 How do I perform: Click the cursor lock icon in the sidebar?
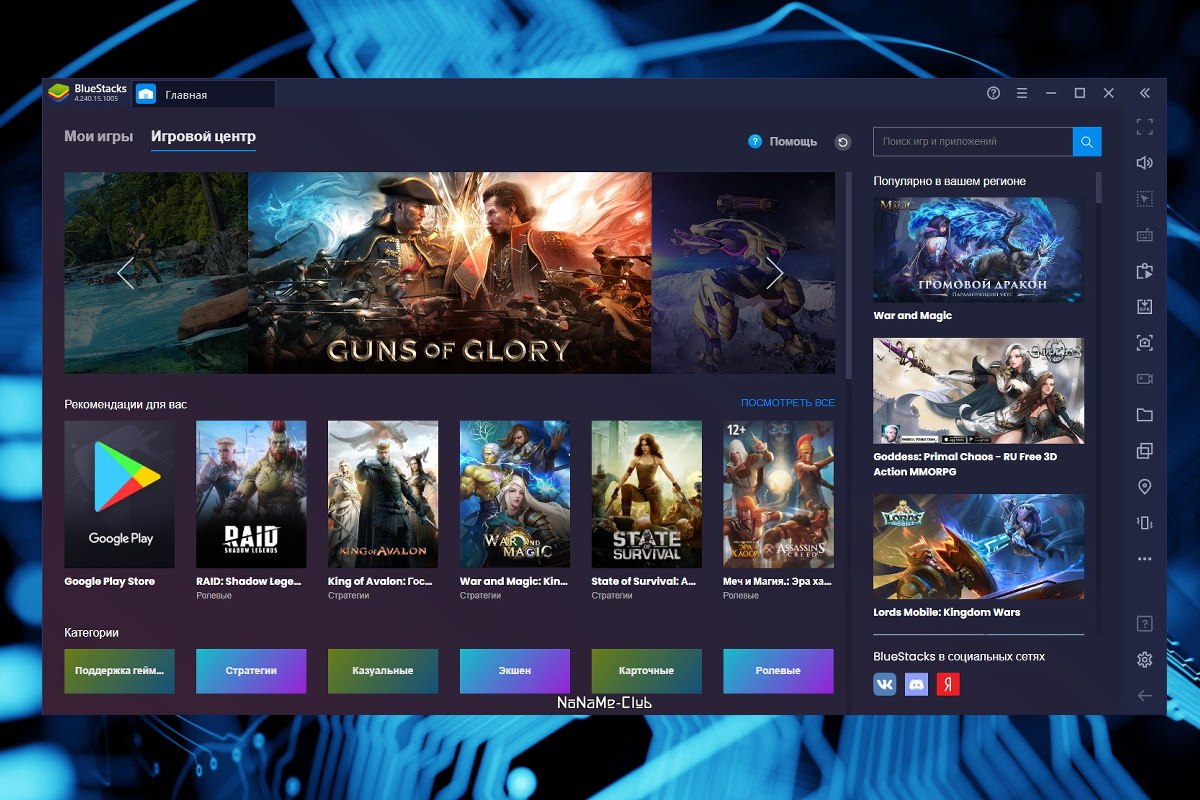(1145, 199)
